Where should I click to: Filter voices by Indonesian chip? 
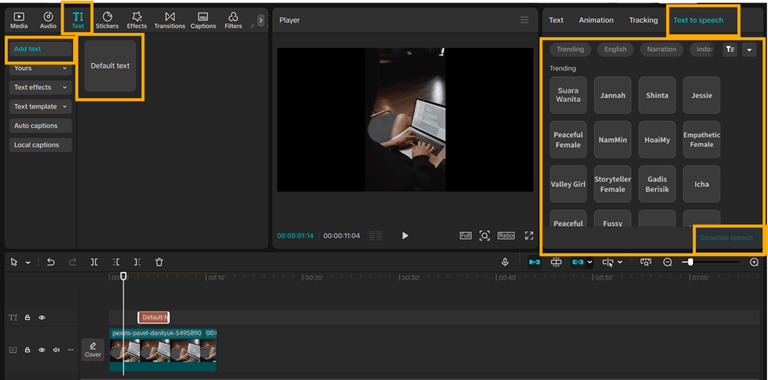(704, 49)
